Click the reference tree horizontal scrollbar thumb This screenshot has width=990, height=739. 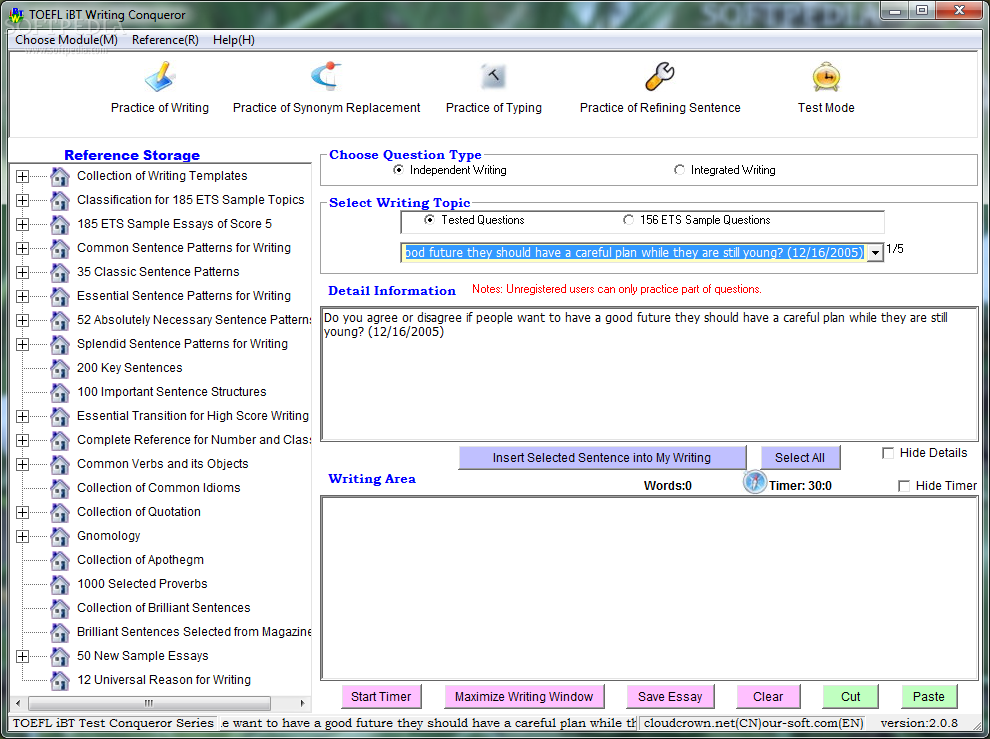pyautogui.click(x=150, y=703)
